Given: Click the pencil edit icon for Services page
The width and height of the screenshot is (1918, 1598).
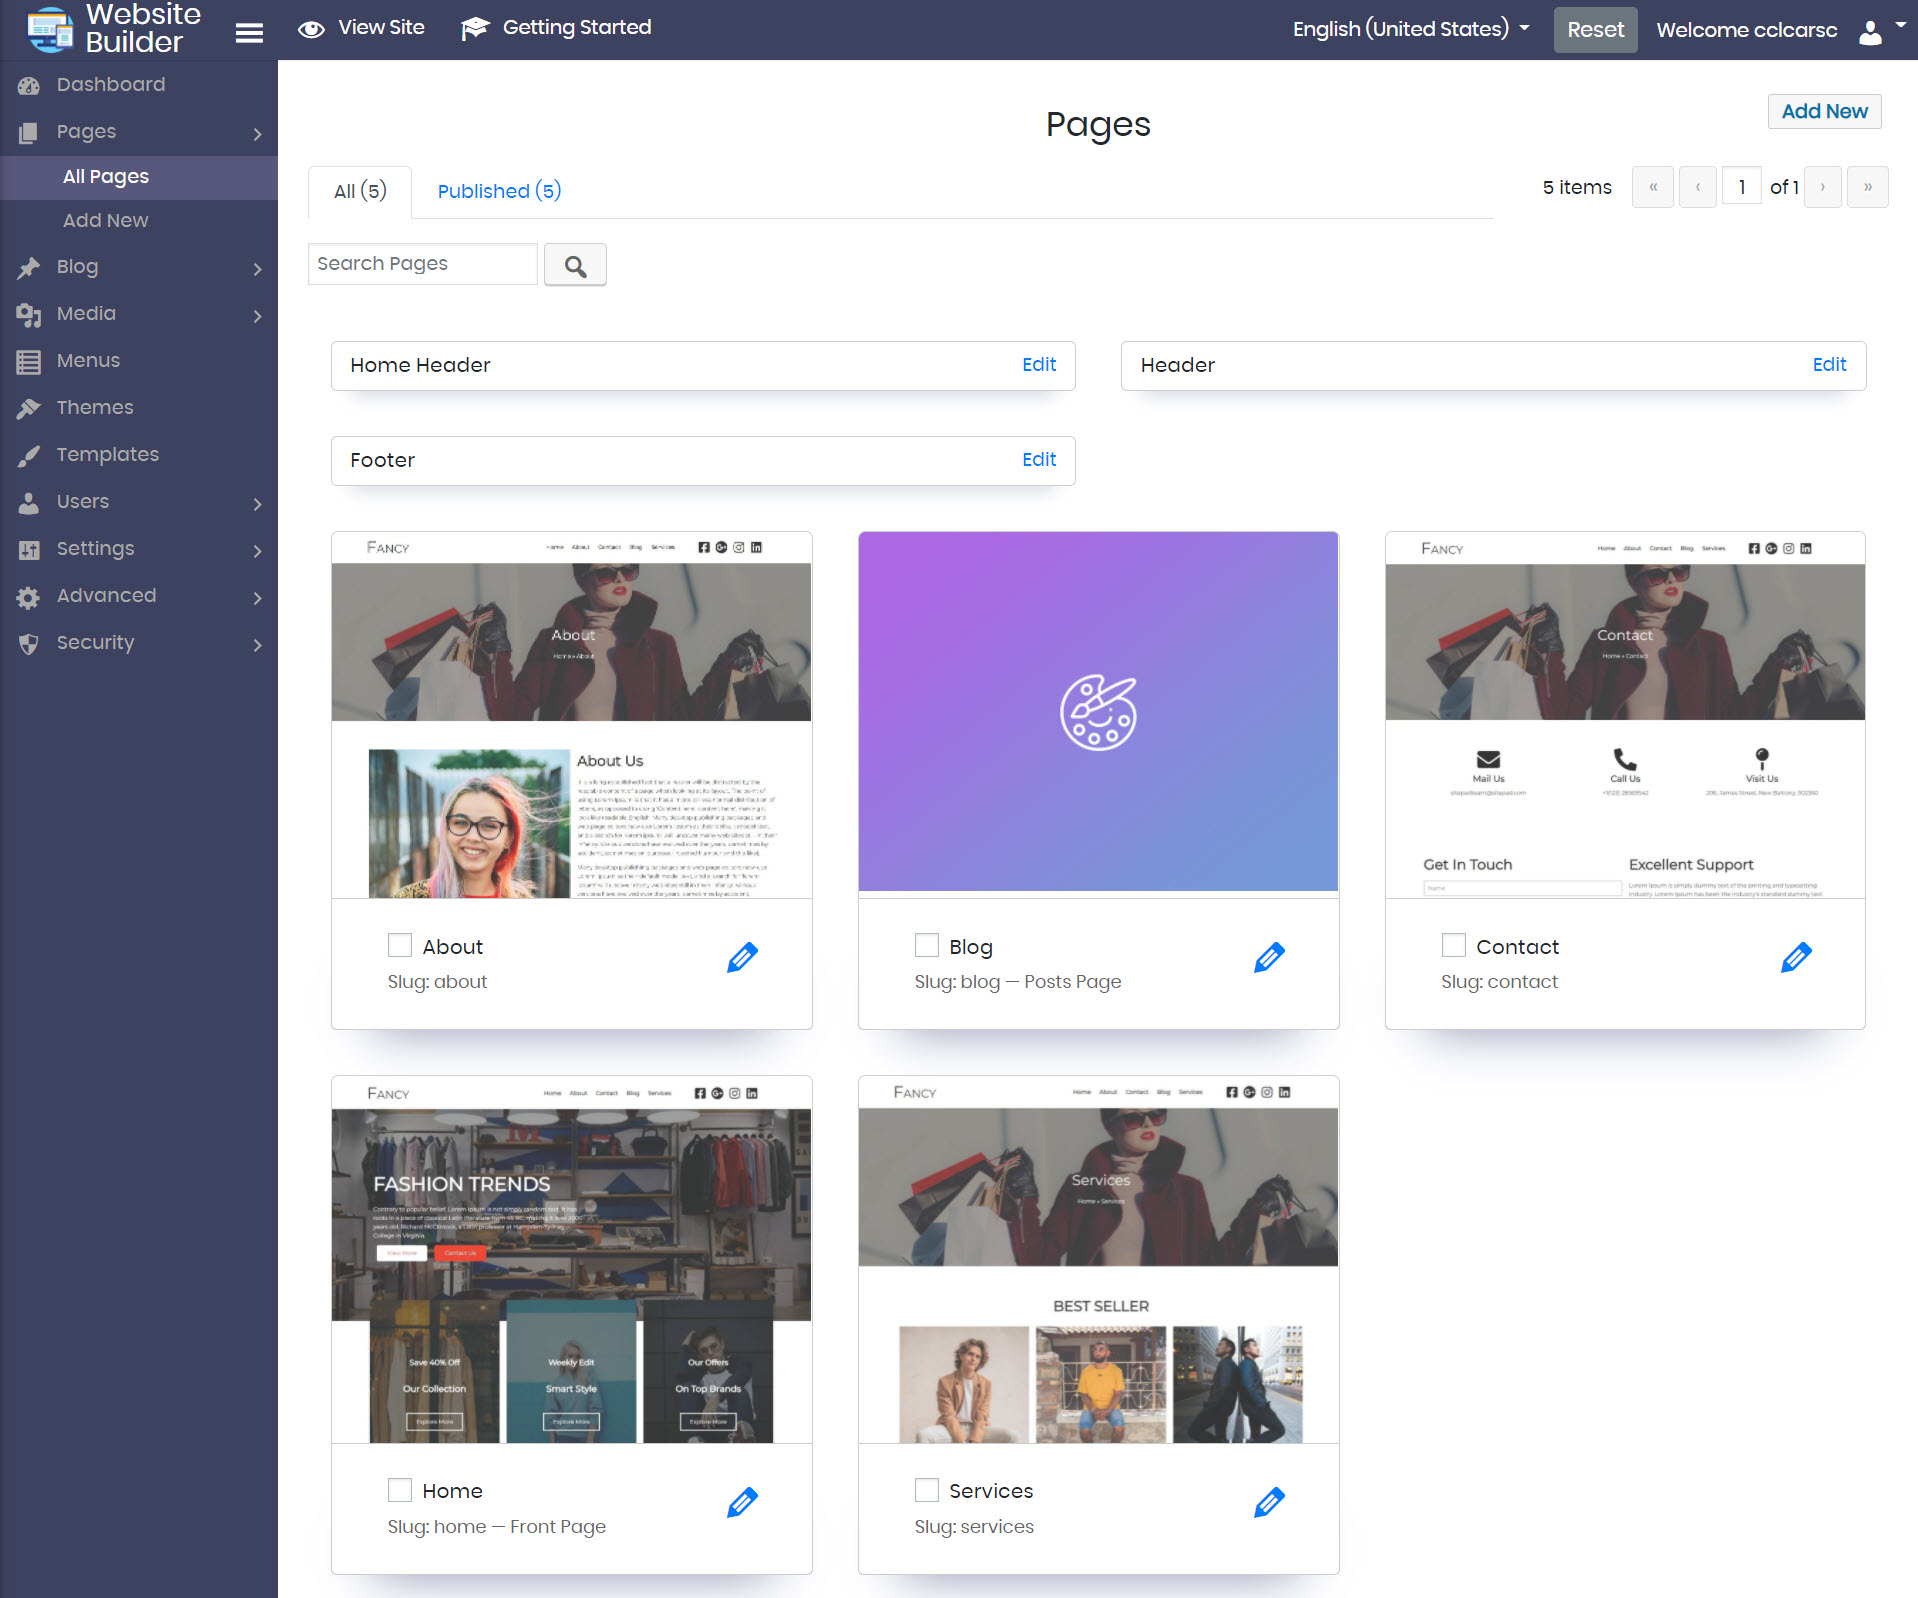Looking at the screenshot, I should click(1269, 1502).
